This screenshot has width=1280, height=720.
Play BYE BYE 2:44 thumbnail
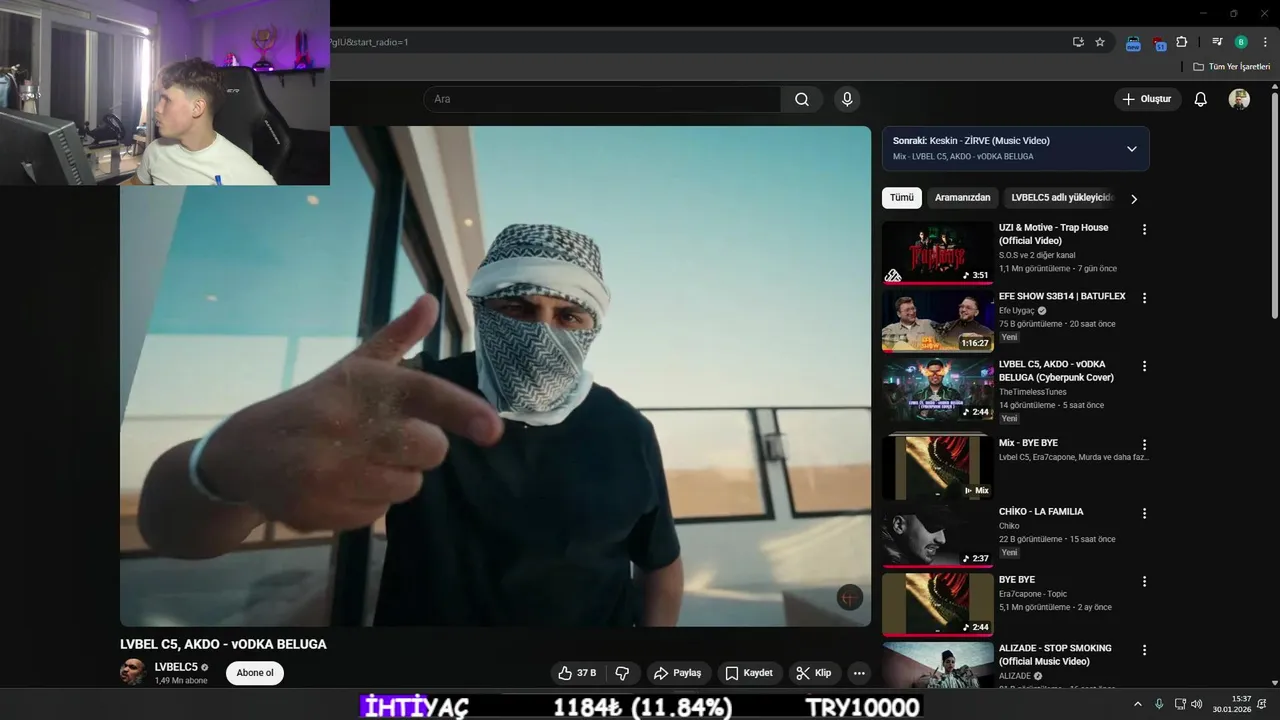pyautogui.click(x=937, y=605)
